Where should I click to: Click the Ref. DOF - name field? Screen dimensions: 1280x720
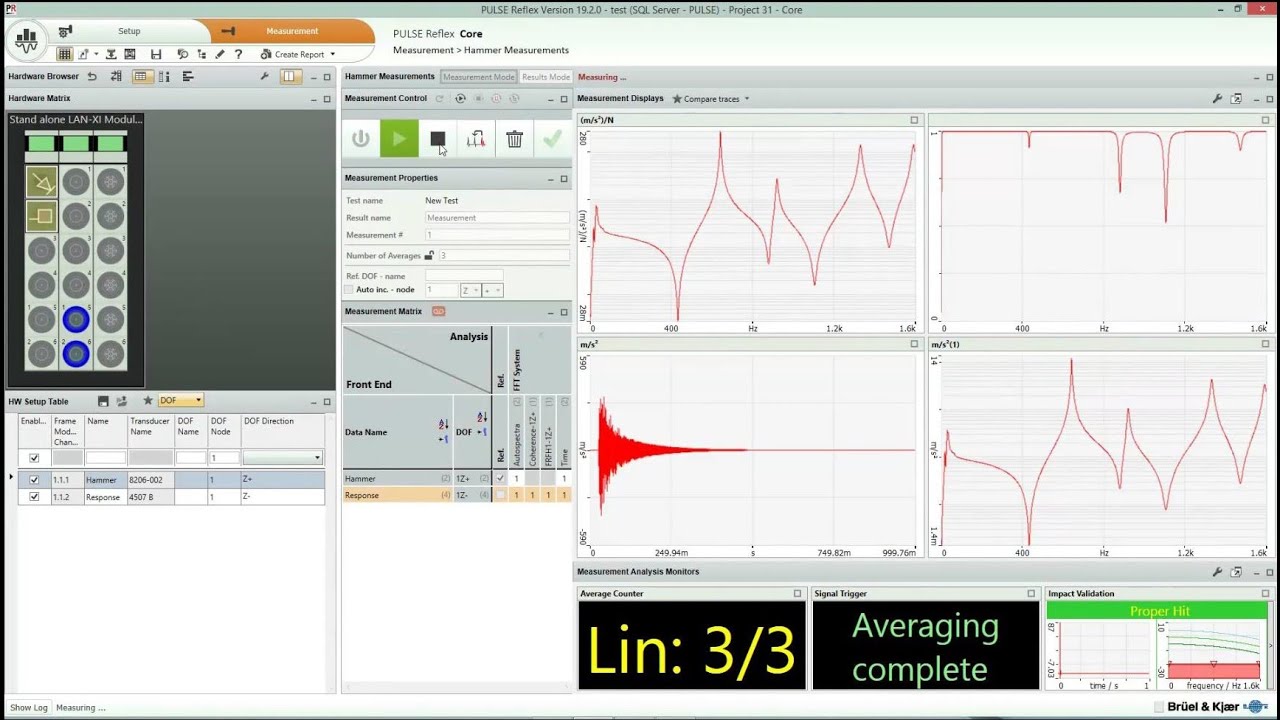(x=464, y=275)
